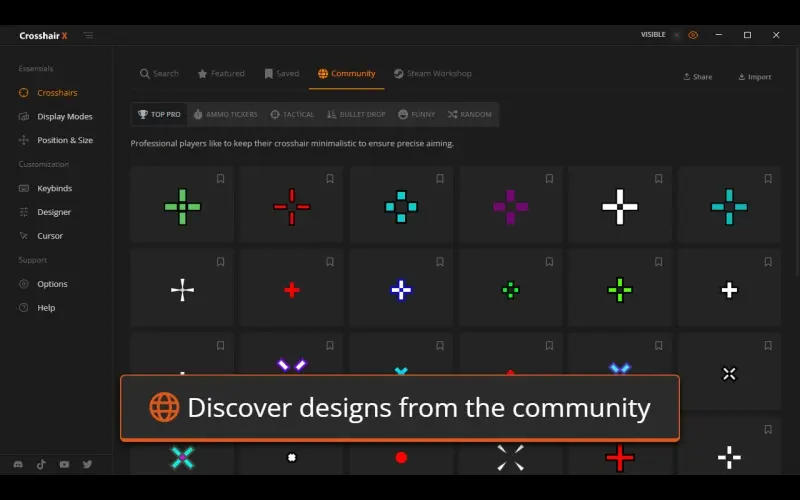Open the Twitter link icon
This screenshot has width=800, height=500.
pyautogui.click(x=88, y=464)
